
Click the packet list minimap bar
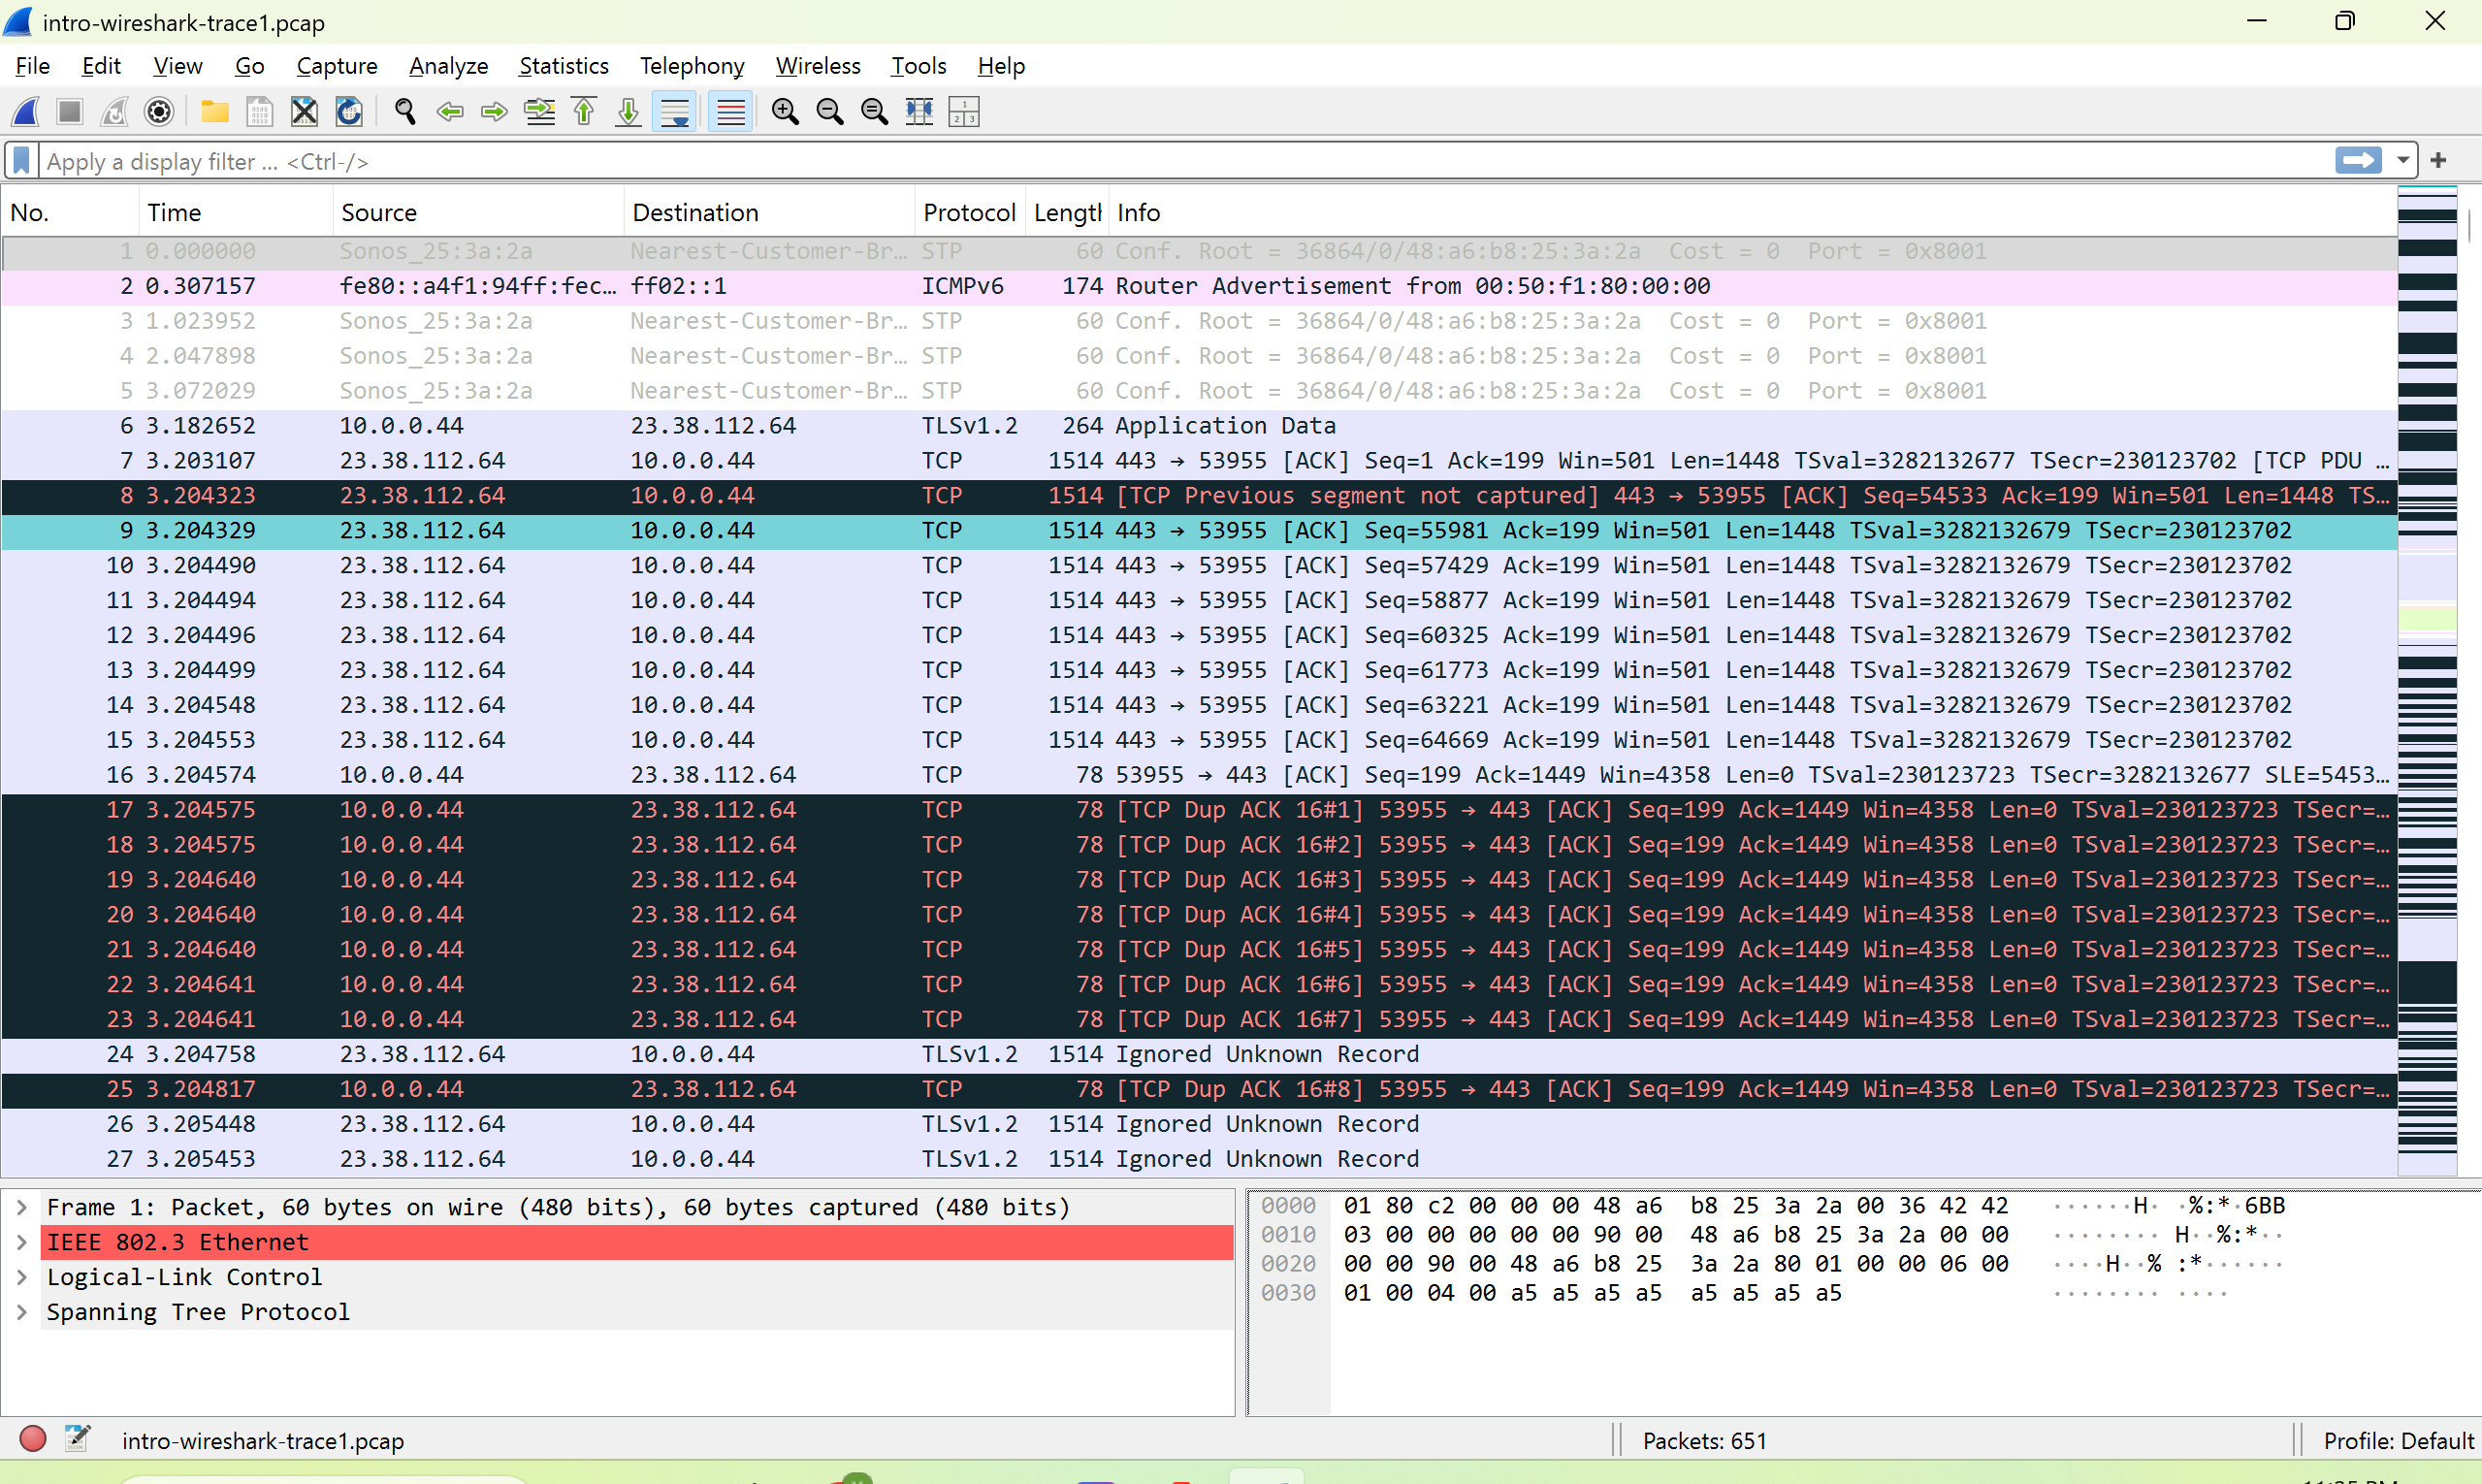pos(2427,680)
